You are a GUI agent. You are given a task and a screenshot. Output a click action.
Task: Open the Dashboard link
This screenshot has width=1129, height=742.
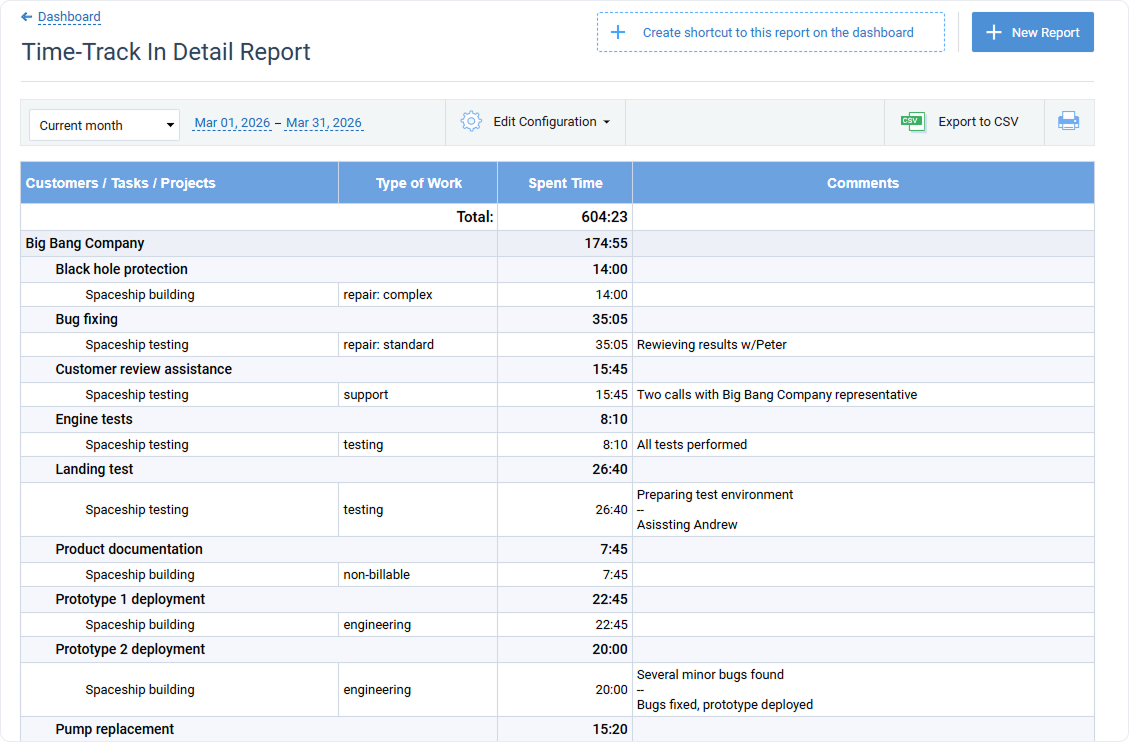coord(69,16)
